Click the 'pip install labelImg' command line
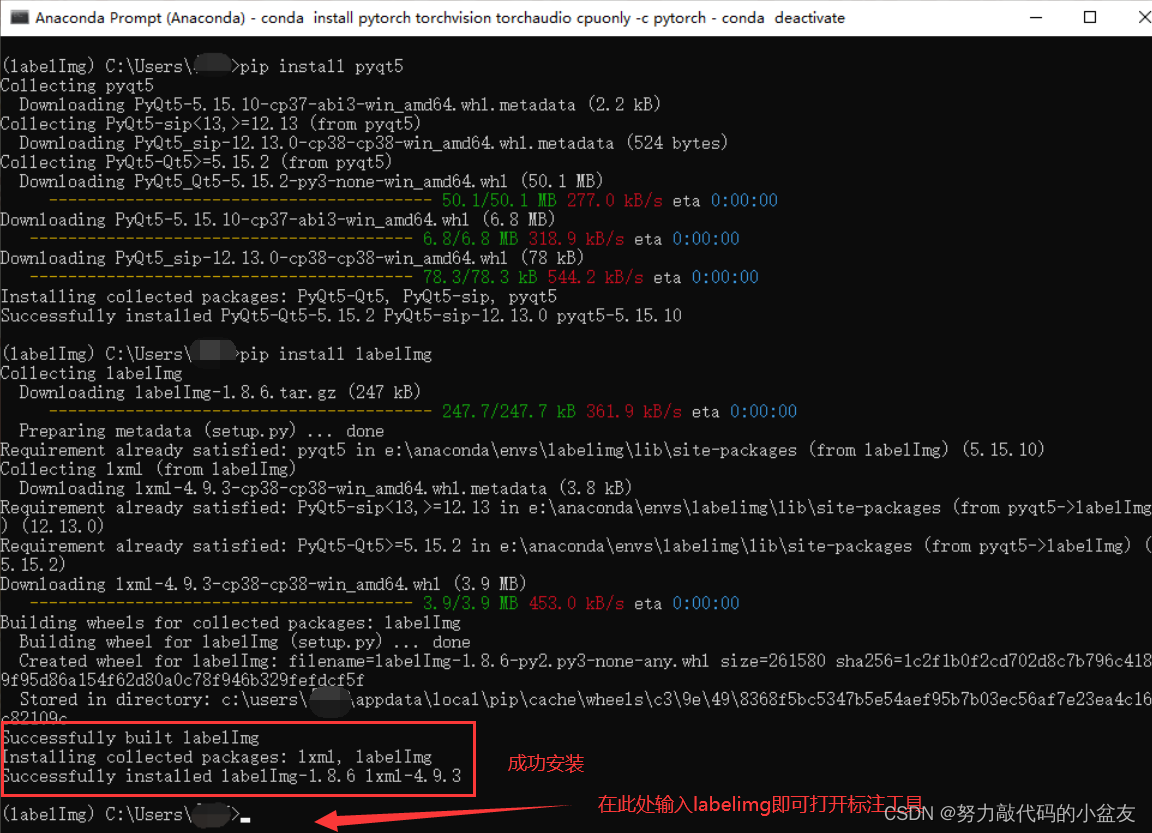This screenshot has width=1152, height=833. point(217,354)
